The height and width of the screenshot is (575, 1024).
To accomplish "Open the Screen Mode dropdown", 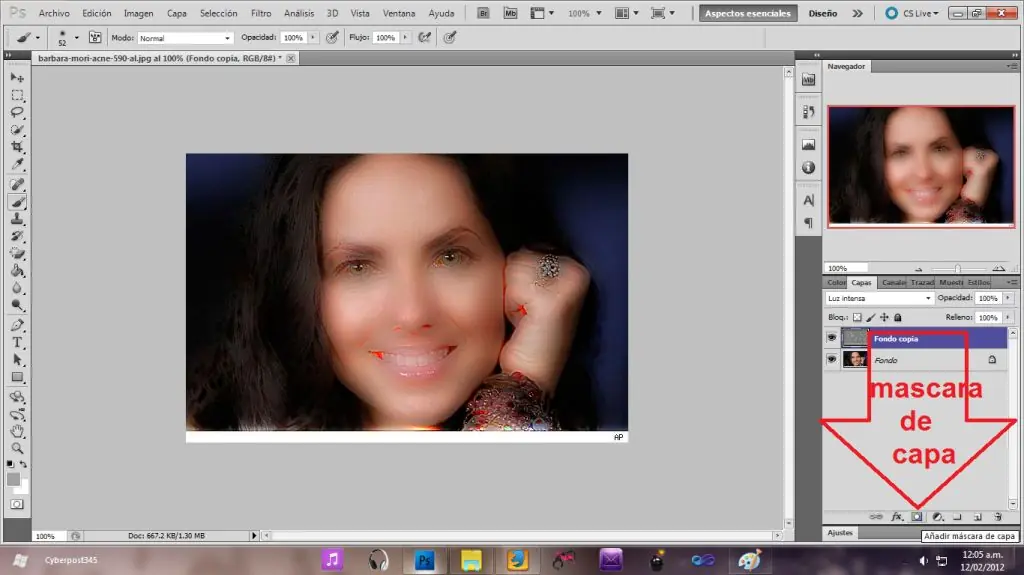I will click(664, 13).
